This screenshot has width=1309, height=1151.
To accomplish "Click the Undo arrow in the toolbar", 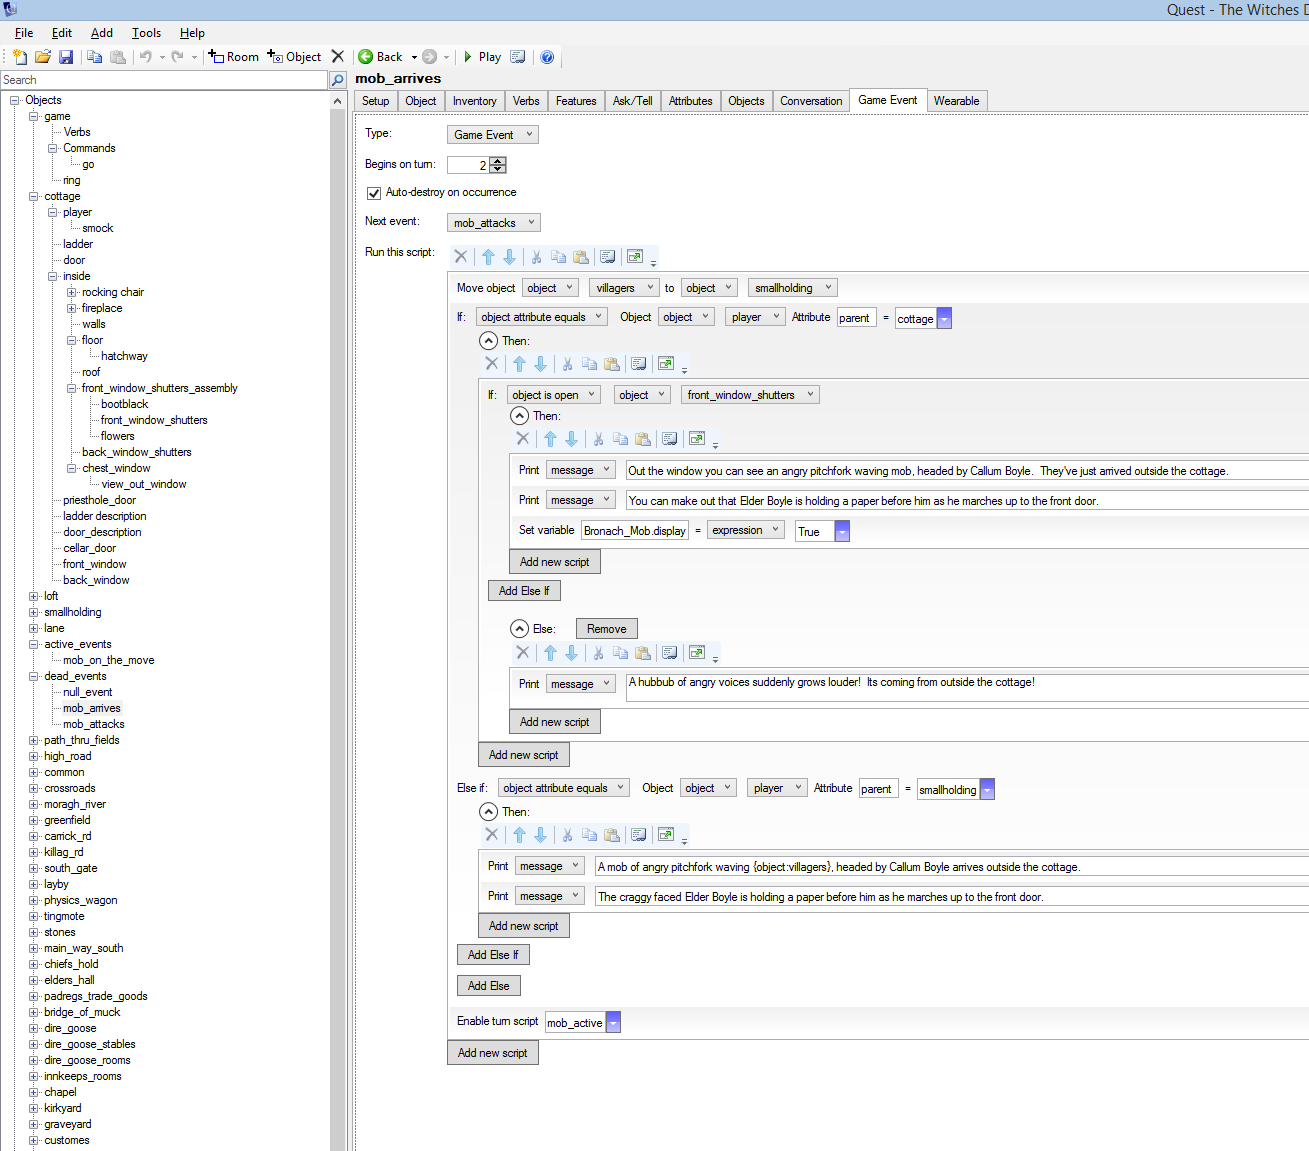I will [146, 57].
